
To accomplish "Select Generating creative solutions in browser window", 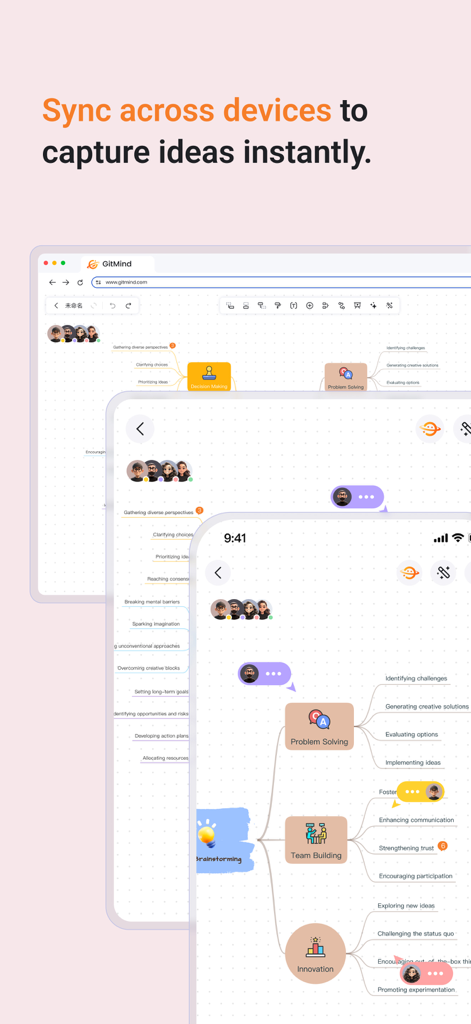I will [x=412, y=365].
